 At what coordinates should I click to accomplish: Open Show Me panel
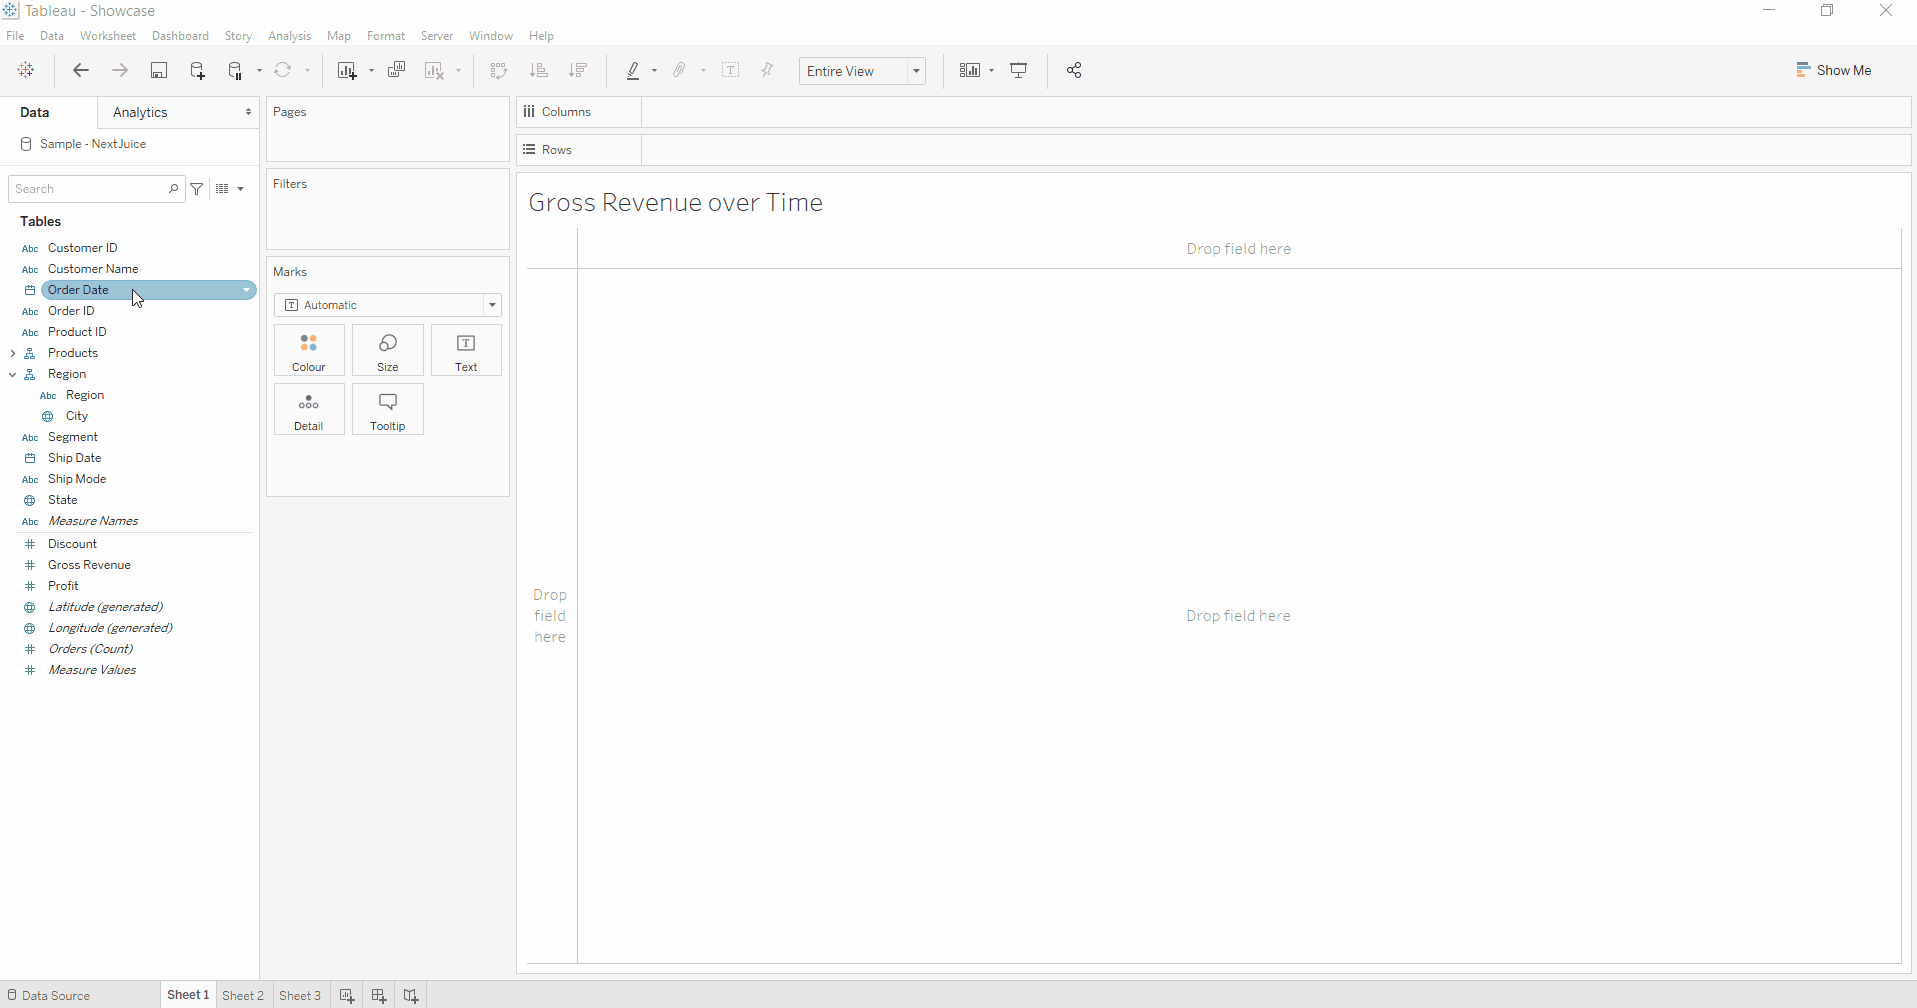tap(1834, 70)
